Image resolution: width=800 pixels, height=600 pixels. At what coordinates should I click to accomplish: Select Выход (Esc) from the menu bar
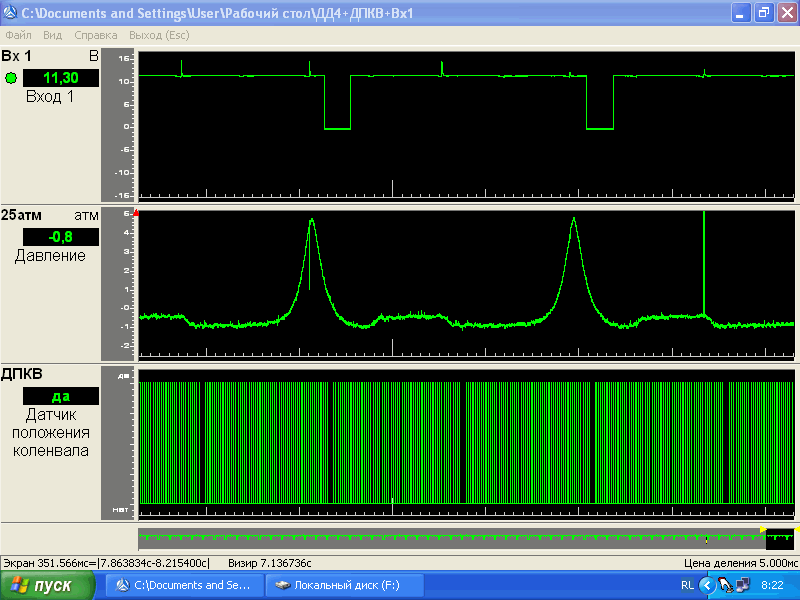[160, 35]
